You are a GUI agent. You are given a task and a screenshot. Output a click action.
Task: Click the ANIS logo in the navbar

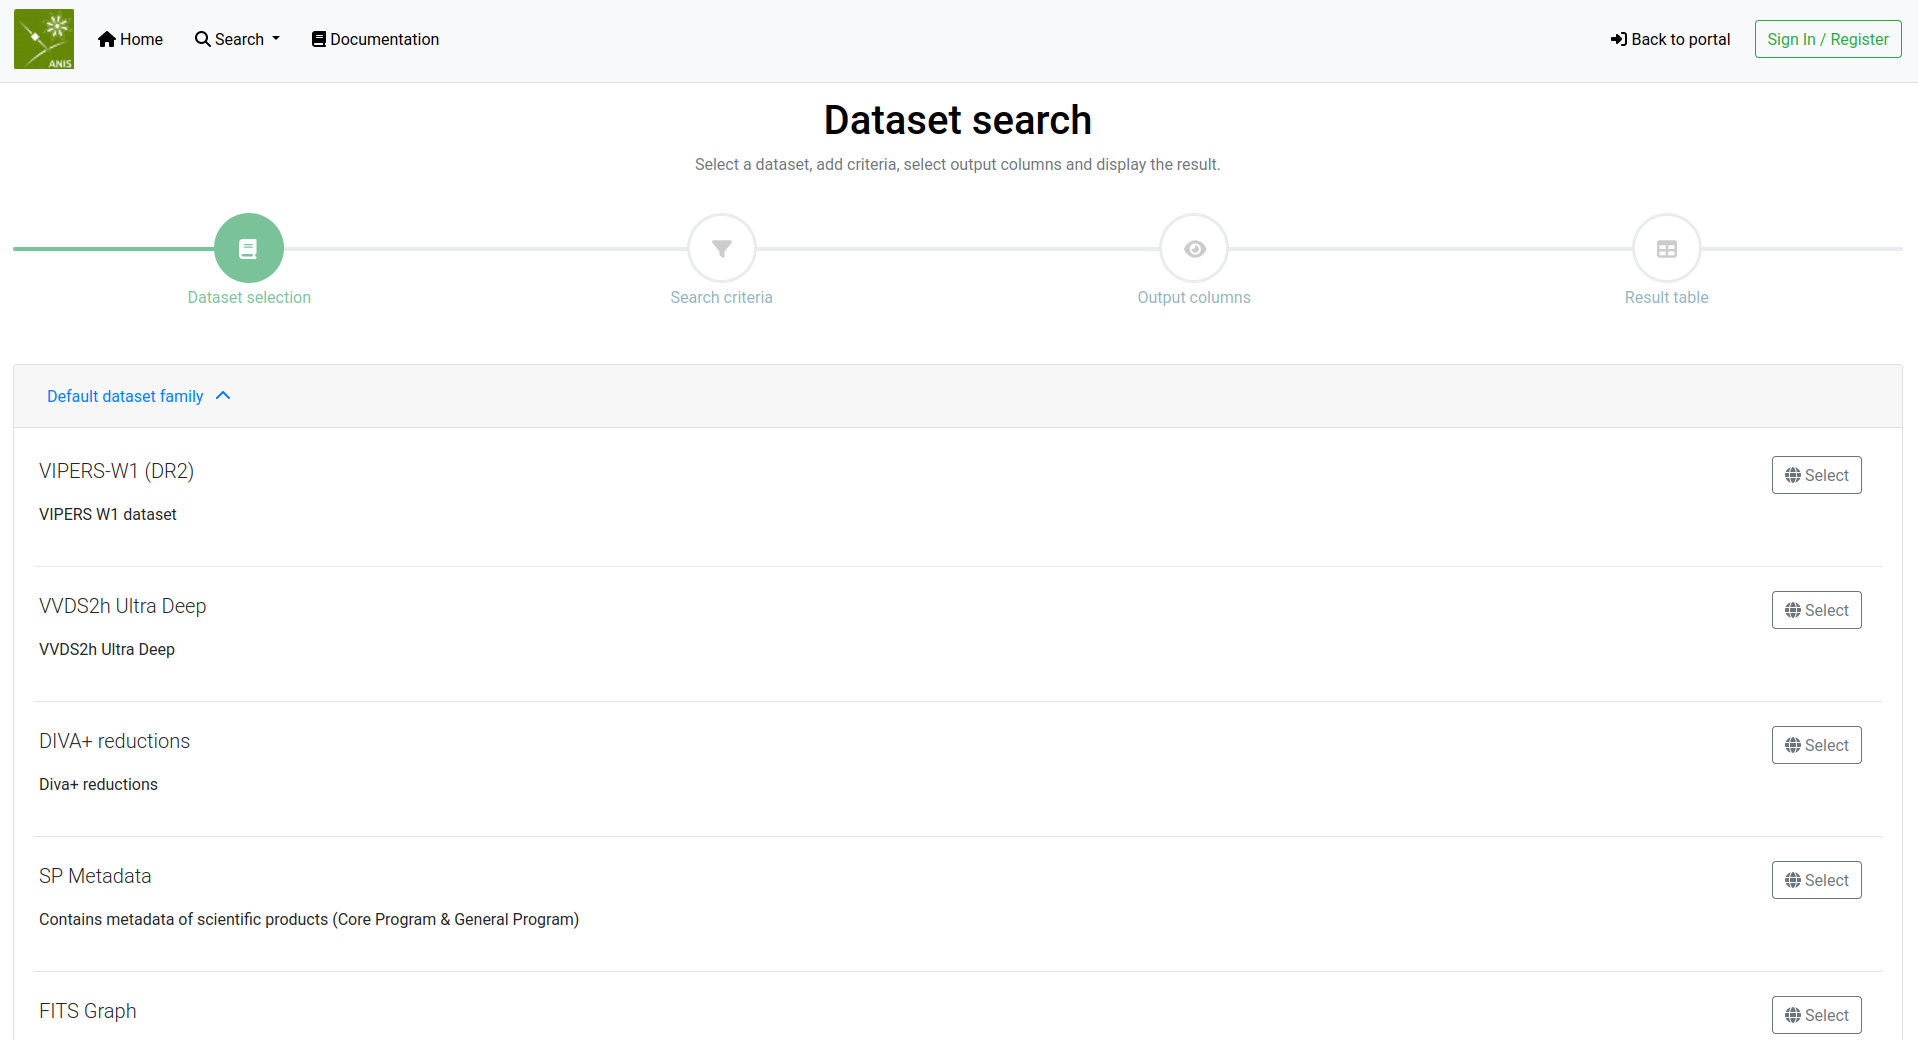pyautogui.click(x=44, y=39)
